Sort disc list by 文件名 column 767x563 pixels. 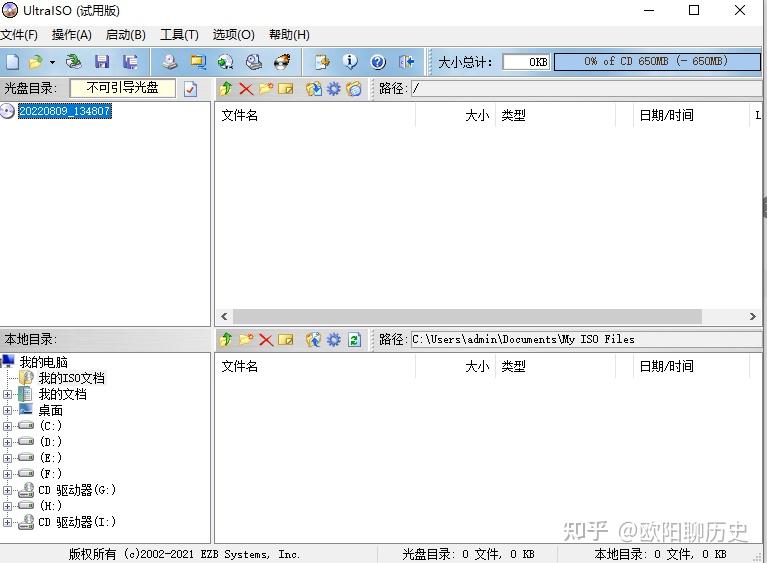coord(316,115)
